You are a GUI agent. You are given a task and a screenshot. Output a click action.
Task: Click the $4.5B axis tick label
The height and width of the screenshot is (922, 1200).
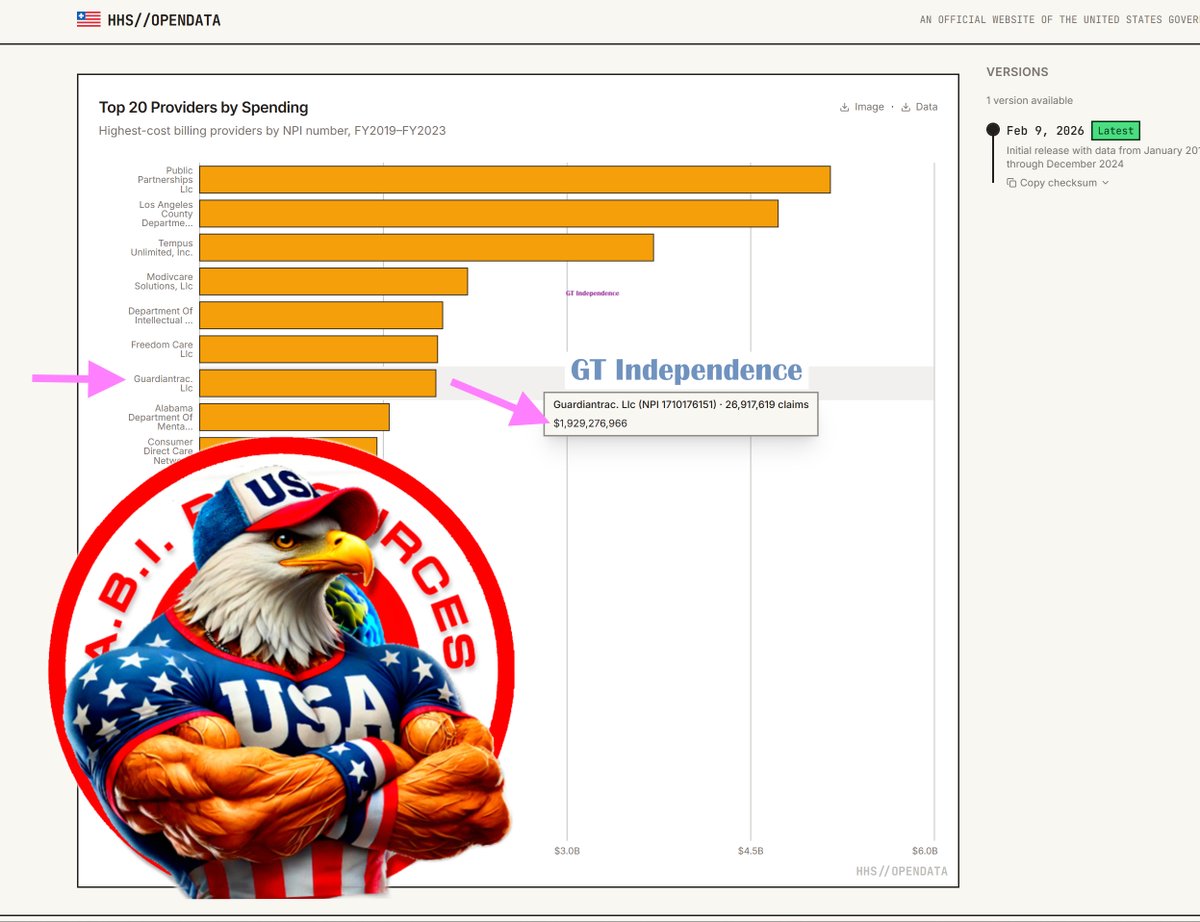coord(750,851)
